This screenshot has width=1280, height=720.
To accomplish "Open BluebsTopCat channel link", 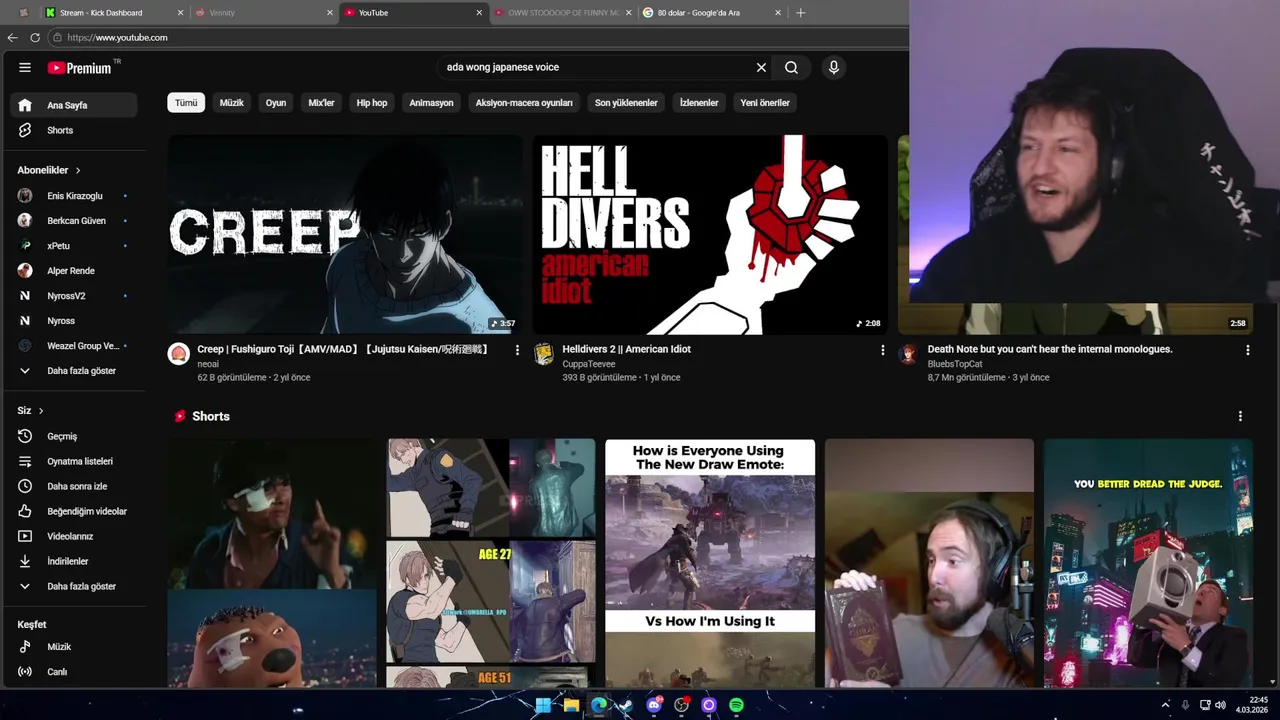I will (955, 364).
